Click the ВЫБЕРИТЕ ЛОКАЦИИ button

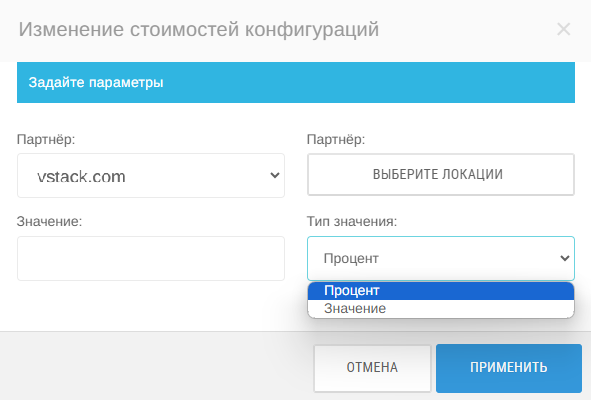coord(441,175)
